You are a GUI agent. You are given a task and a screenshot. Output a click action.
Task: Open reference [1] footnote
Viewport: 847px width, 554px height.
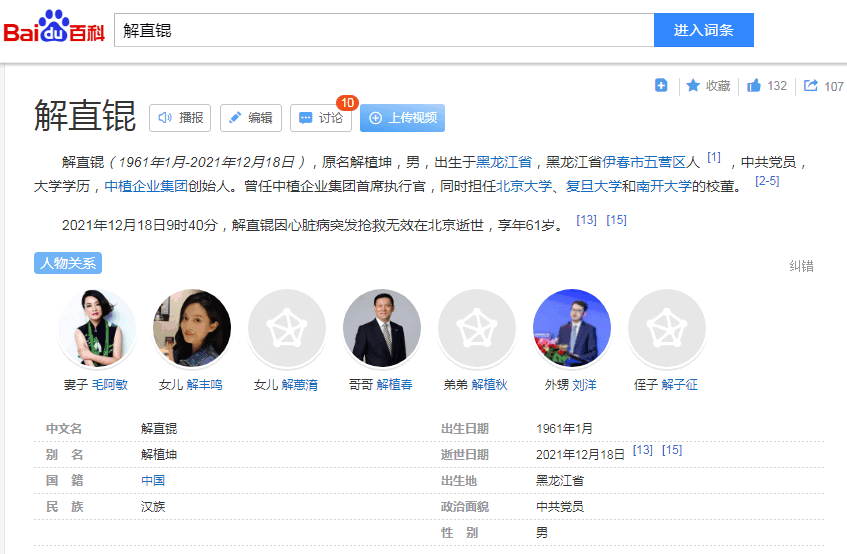[x=714, y=157]
